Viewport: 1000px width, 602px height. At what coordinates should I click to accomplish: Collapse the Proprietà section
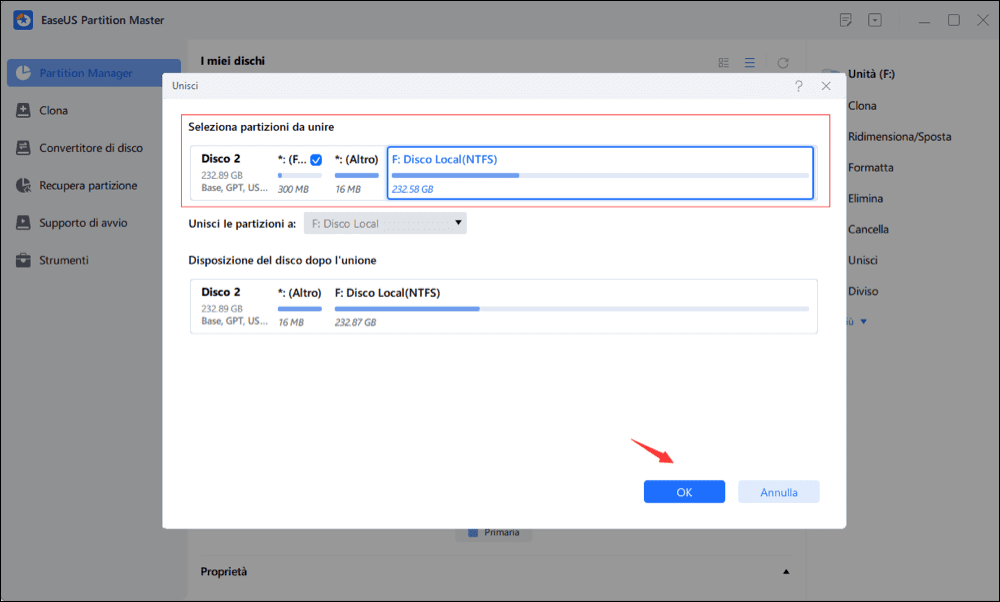coord(786,572)
